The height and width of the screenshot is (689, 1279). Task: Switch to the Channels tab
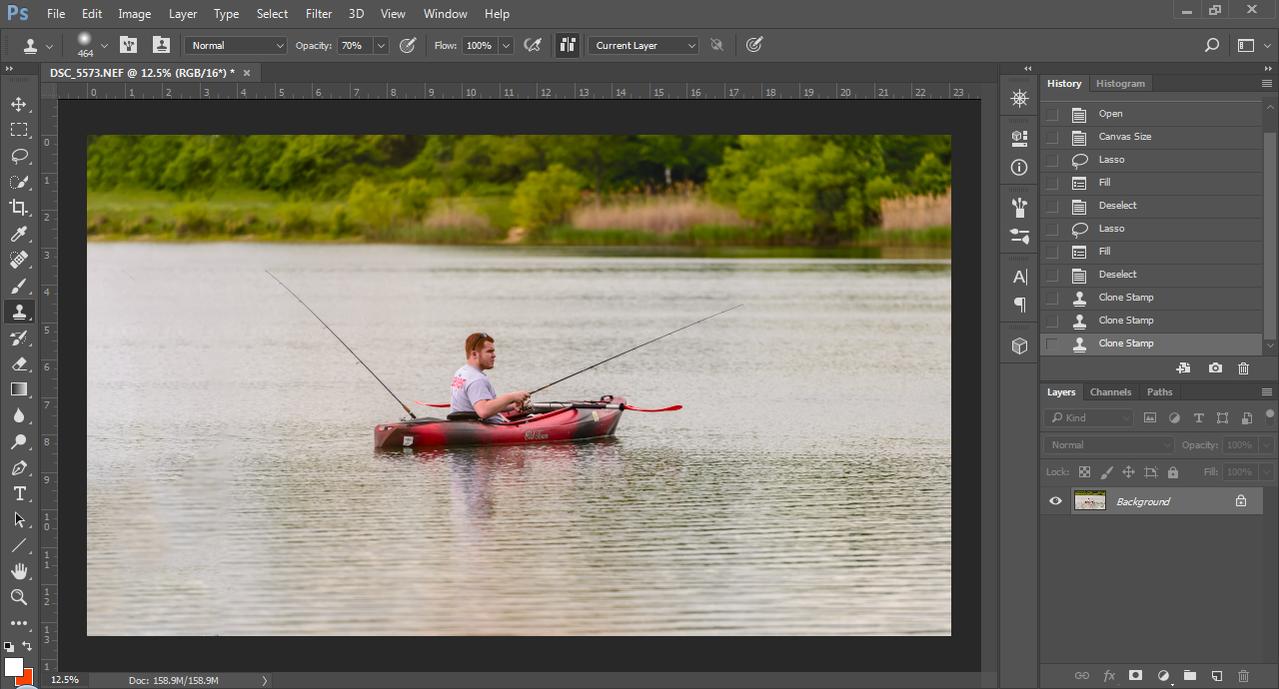point(1110,392)
